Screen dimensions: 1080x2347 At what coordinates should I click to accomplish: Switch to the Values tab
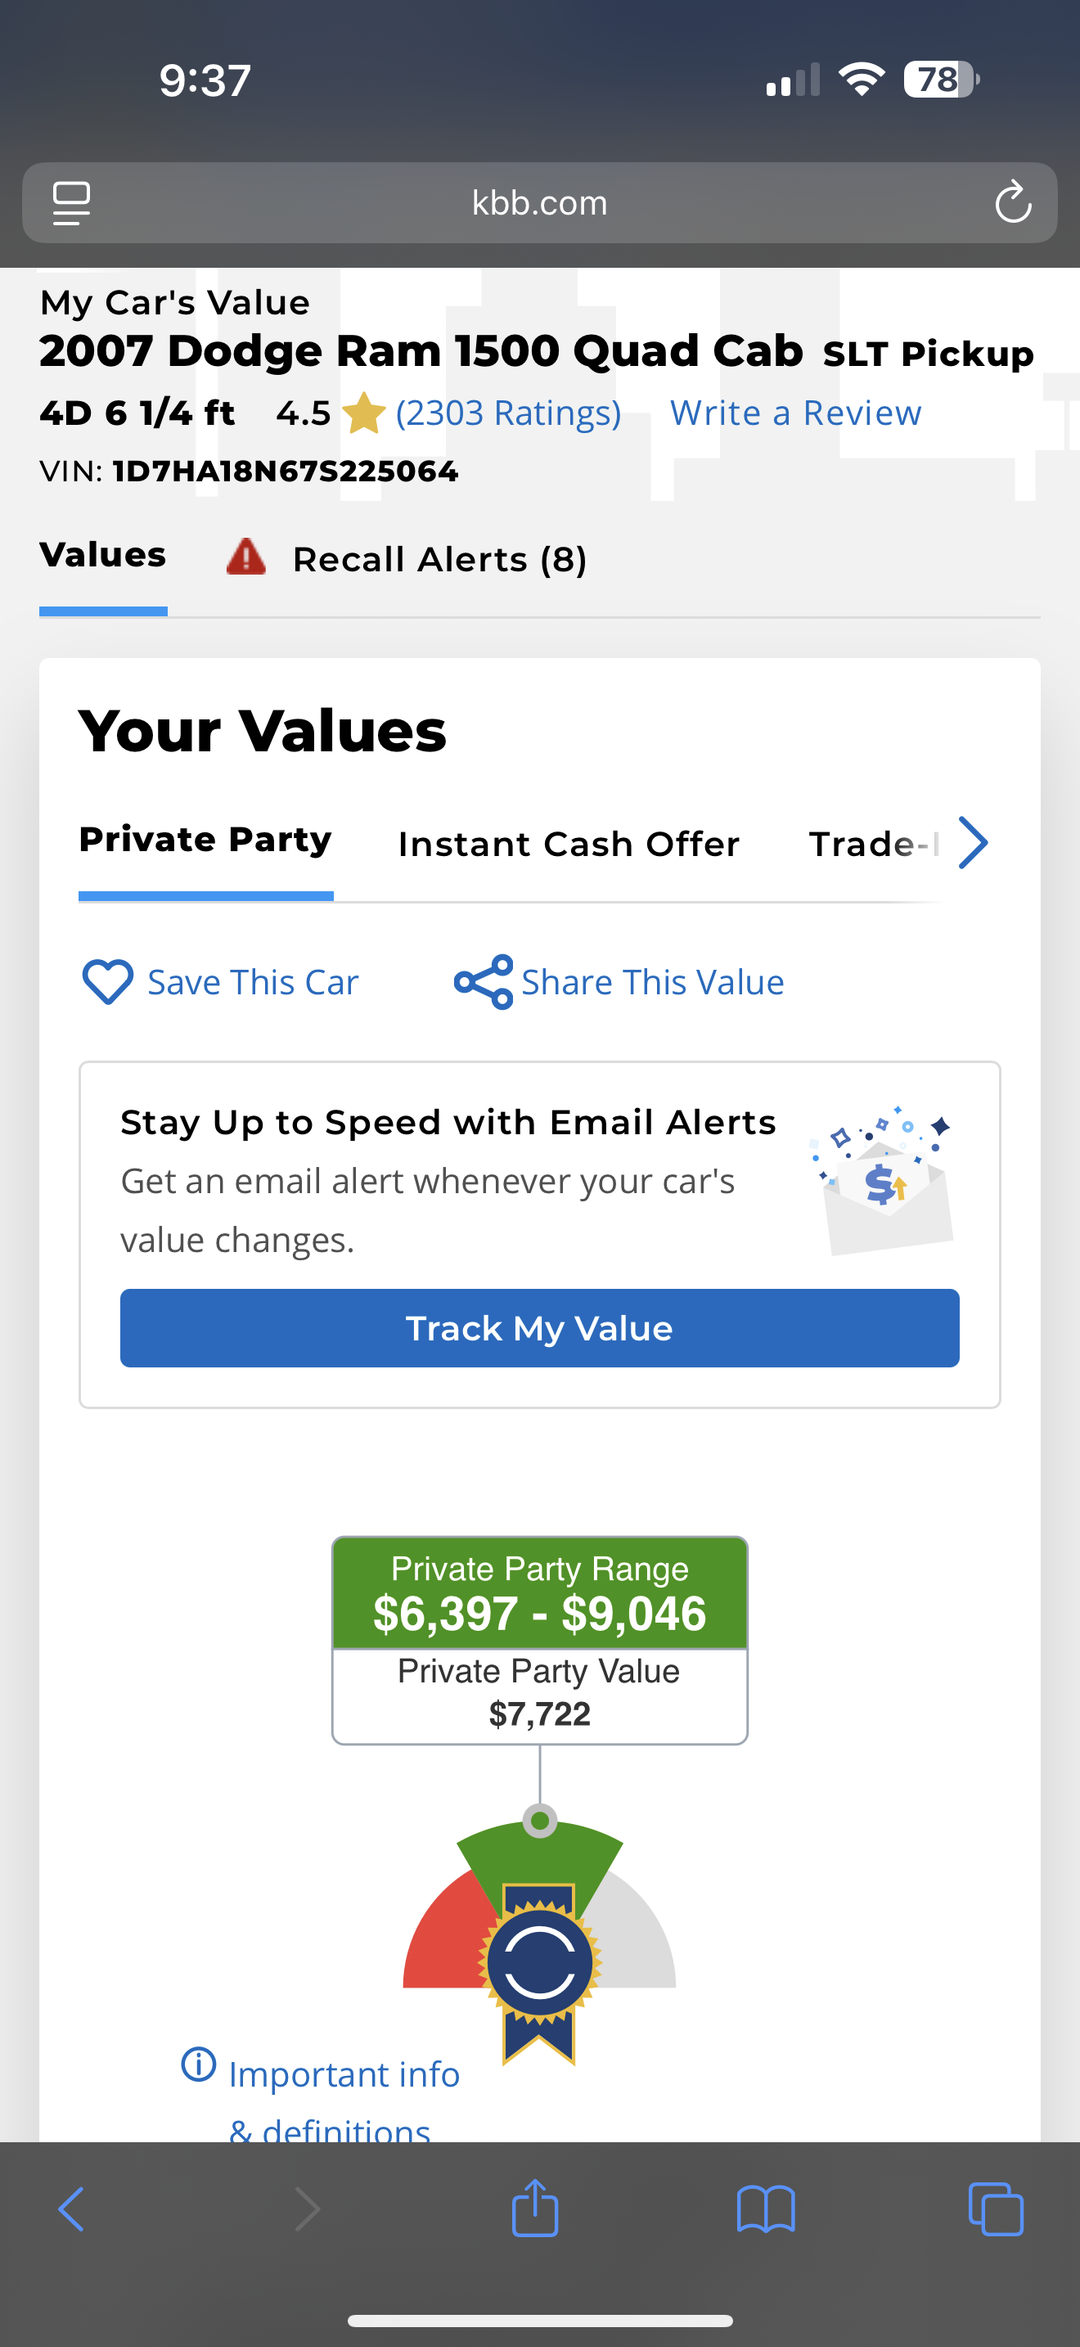(103, 556)
